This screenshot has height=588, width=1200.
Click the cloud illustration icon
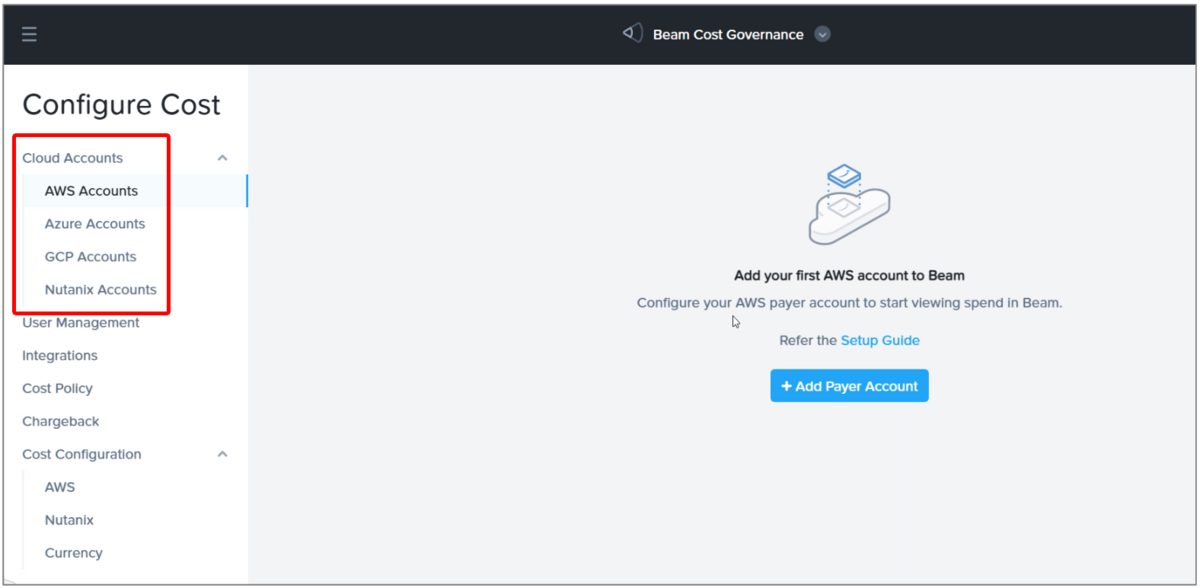(x=849, y=205)
